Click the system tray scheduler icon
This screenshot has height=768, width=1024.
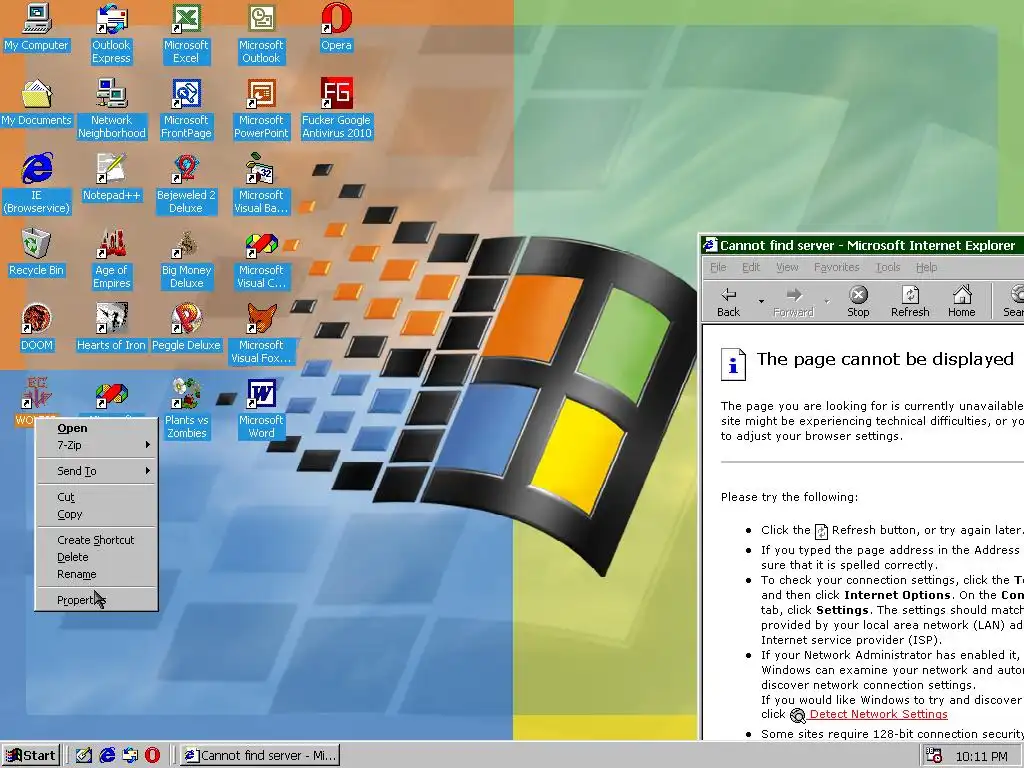click(x=934, y=756)
